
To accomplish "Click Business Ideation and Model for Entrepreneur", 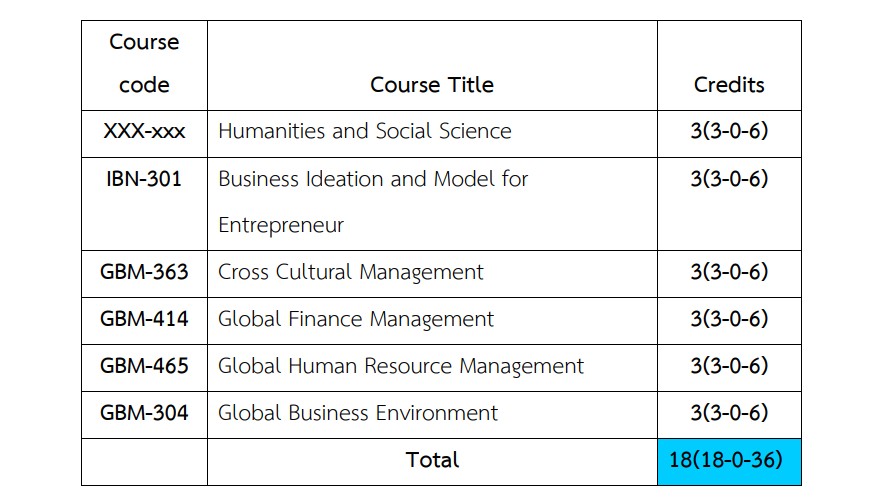I will (x=373, y=202).
